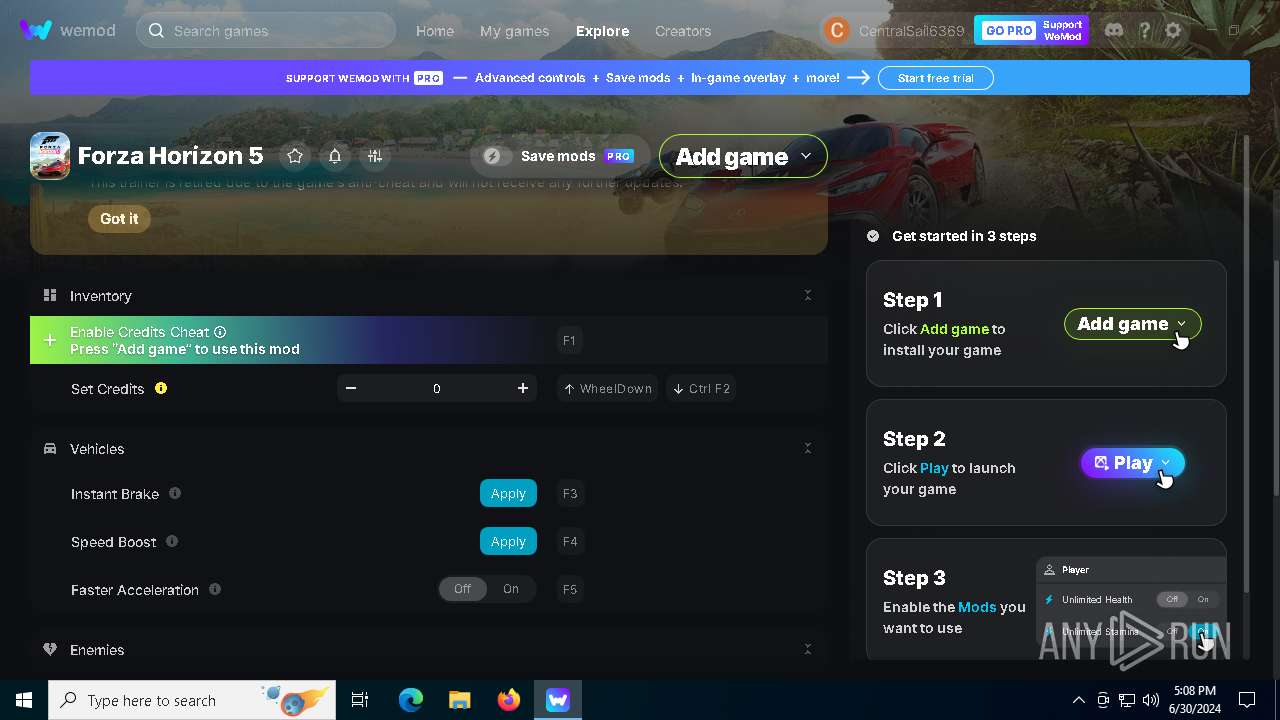Switch to the Explore tab
The height and width of the screenshot is (720, 1280).
pyautogui.click(x=602, y=31)
